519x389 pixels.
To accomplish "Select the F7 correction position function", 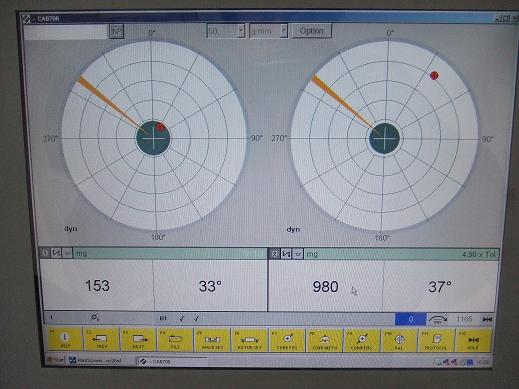I will click(x=287, y=339).
